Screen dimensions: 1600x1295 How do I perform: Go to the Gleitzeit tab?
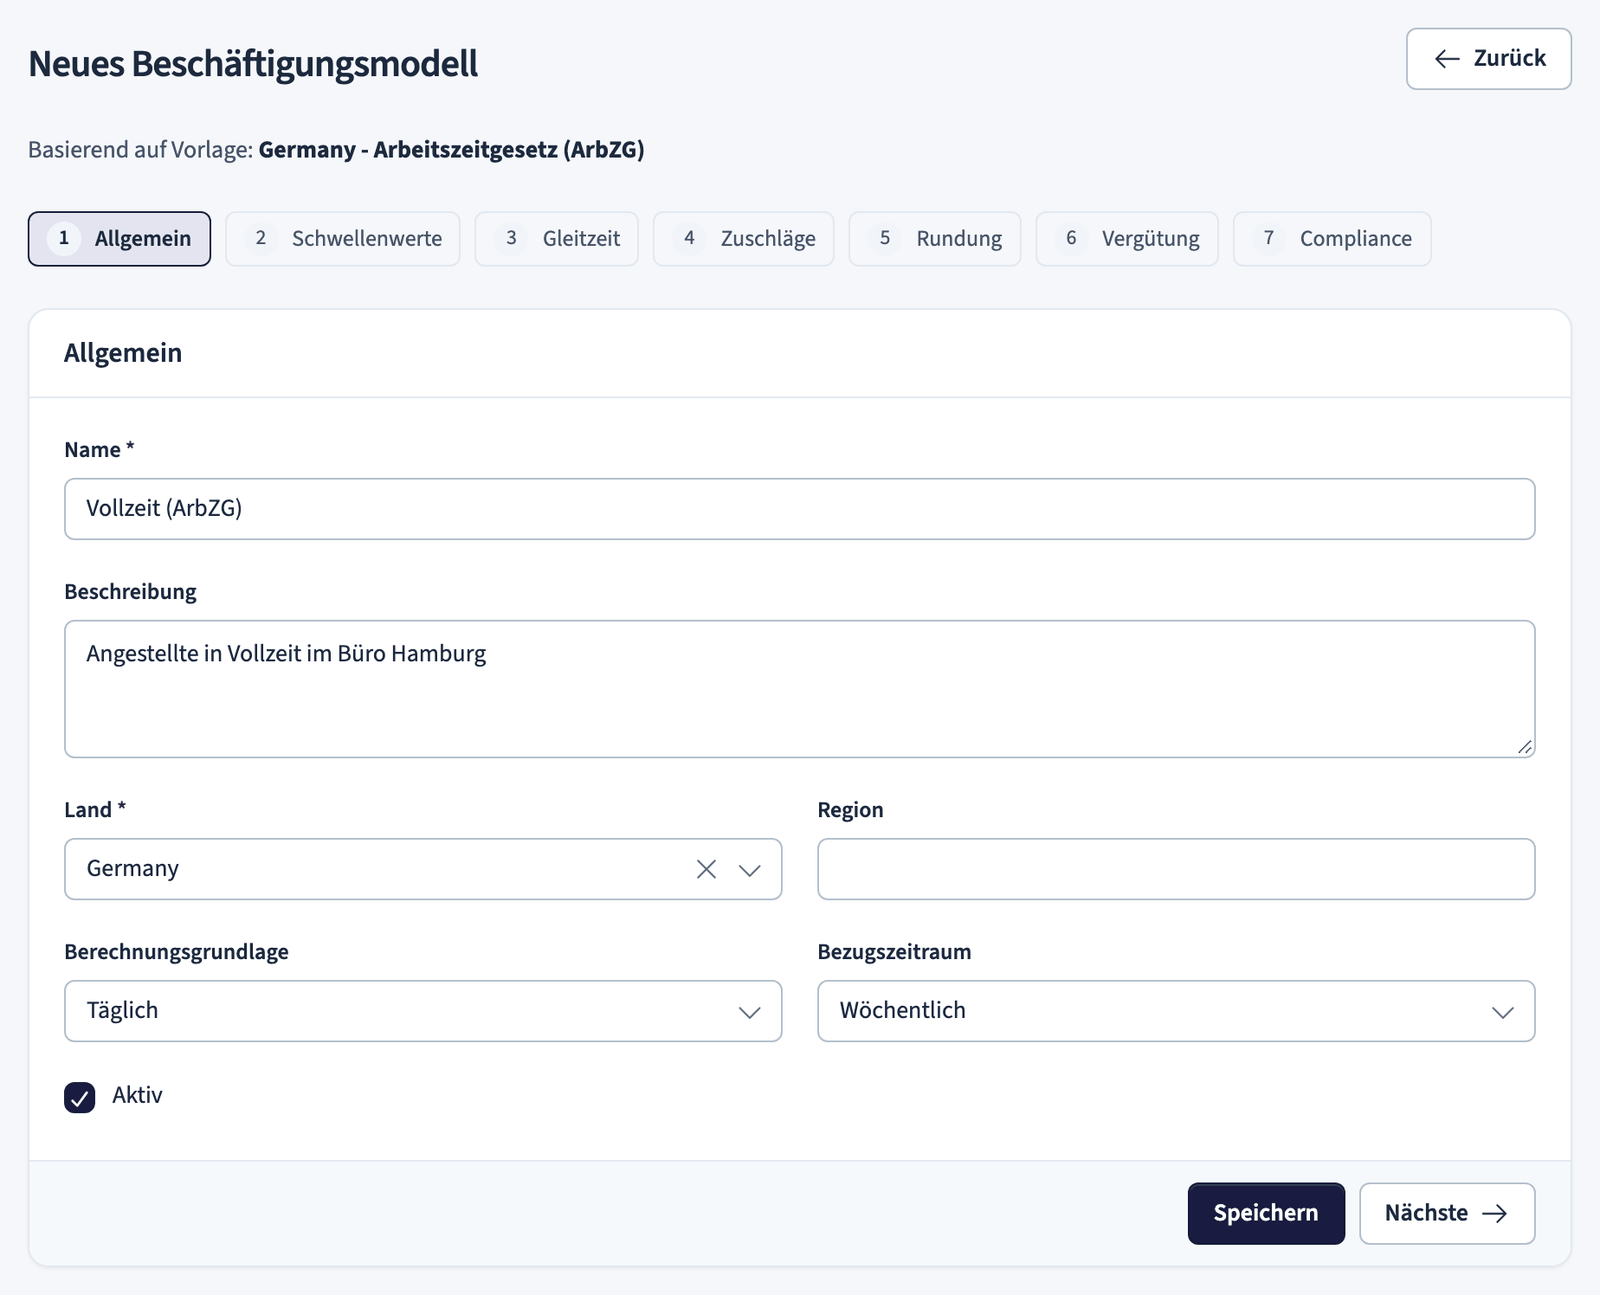[x=556, y=239]
